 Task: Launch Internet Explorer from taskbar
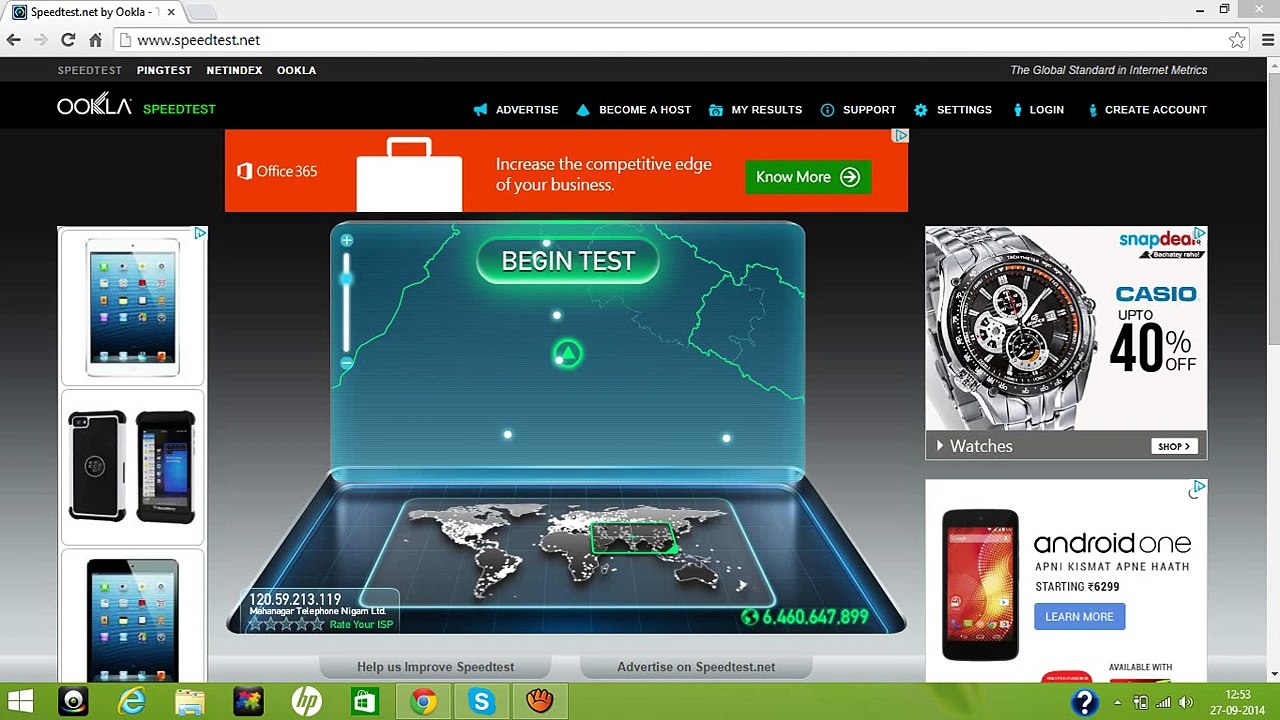pos(132,701)
